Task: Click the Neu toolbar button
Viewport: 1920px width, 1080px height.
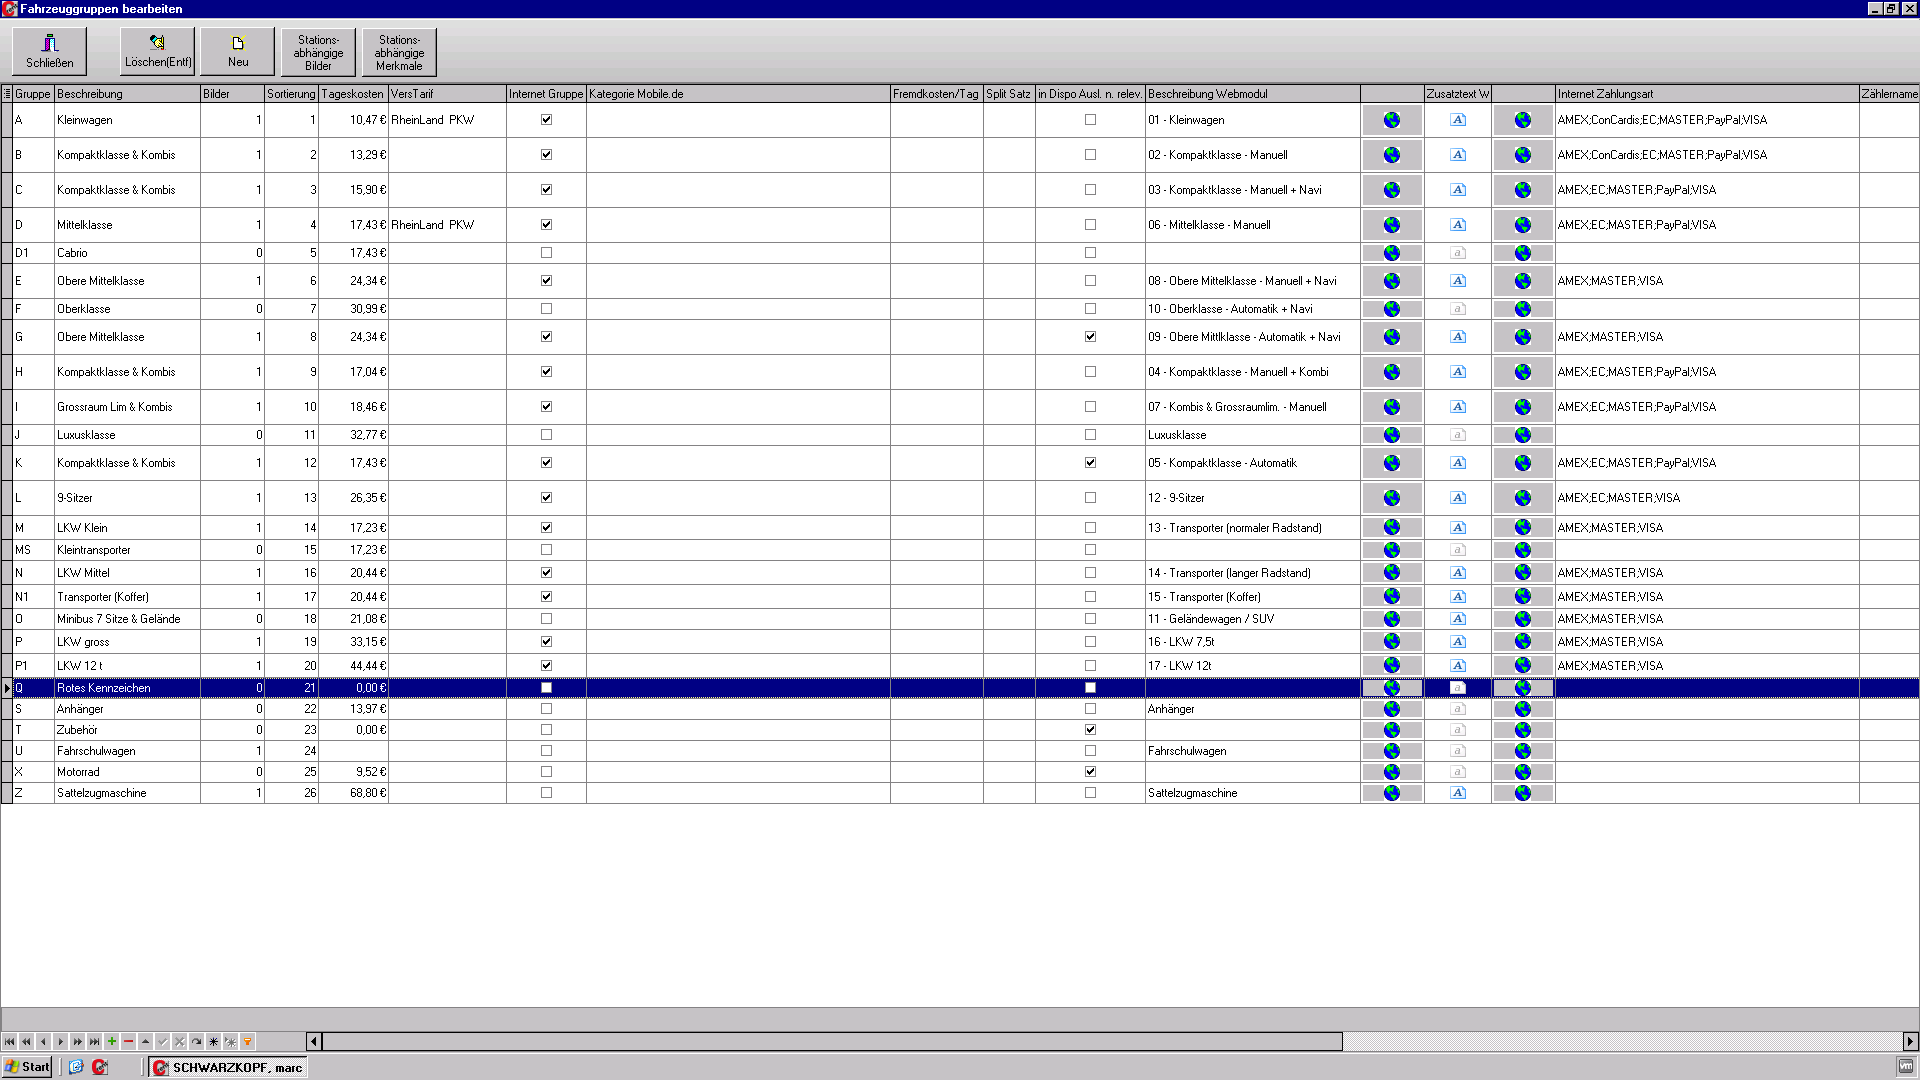Action: pyautogui.click(x=238, y=51)
